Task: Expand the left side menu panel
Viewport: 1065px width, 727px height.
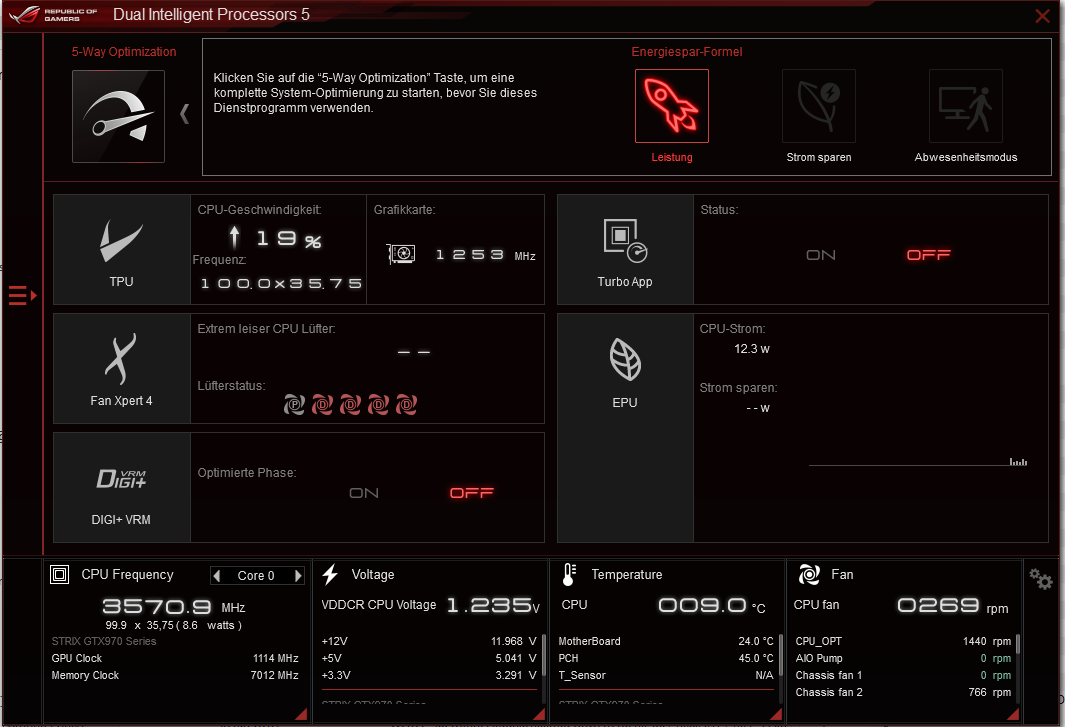Action: pos(22,296)
